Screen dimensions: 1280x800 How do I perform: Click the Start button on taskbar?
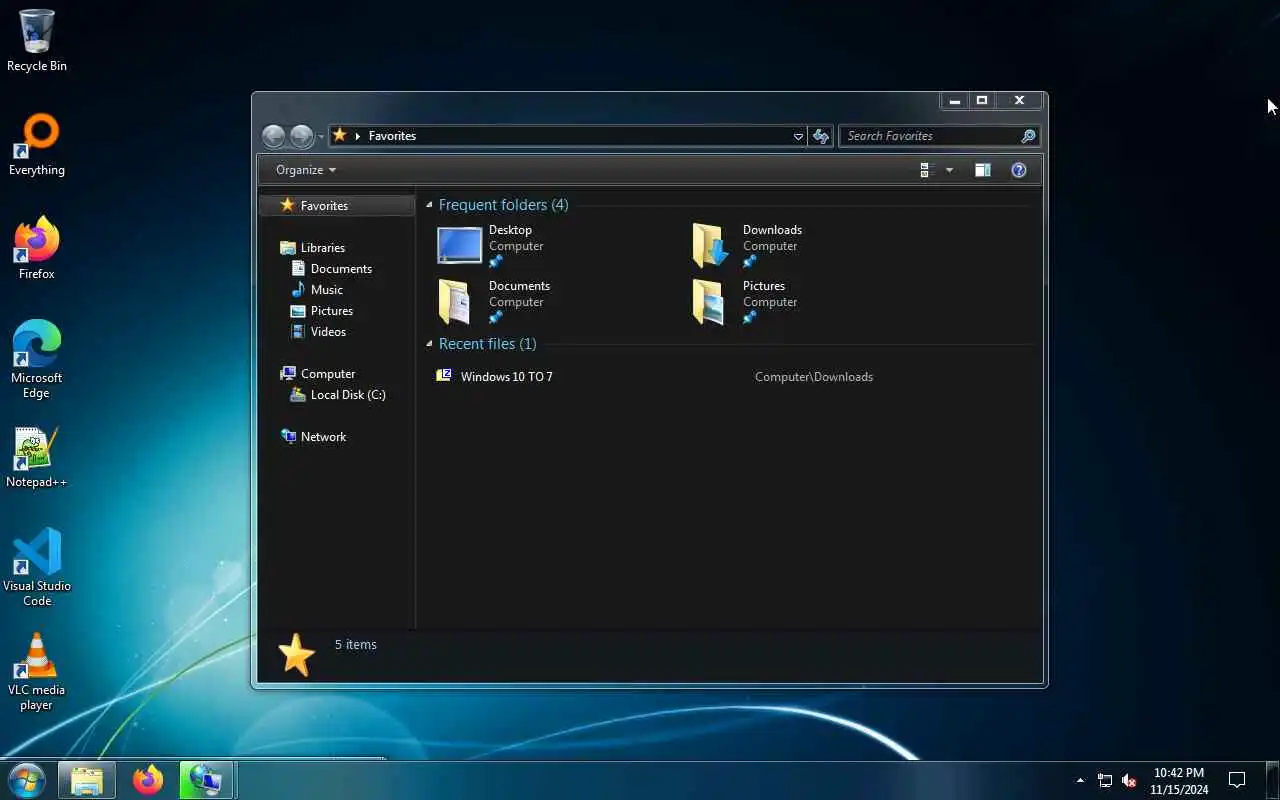tap(26, 779)
